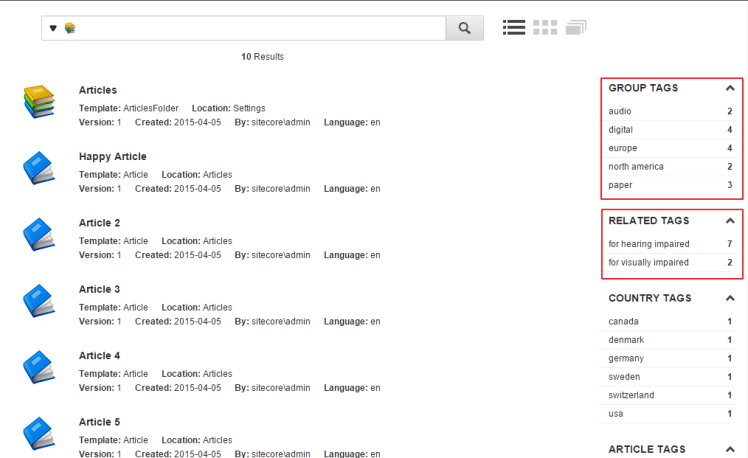
Task: Open the search box dropdown arrow
Action: [x=53, y=28]
